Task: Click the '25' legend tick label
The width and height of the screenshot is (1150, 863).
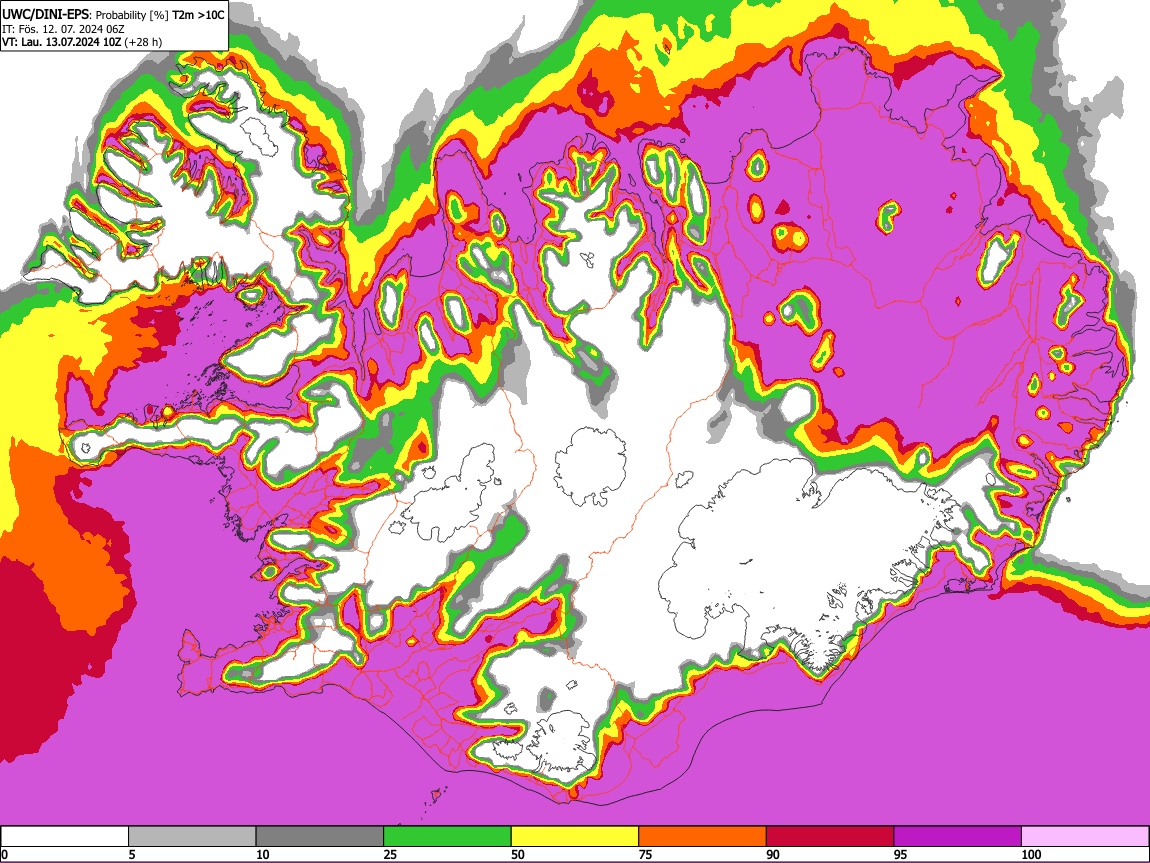Action: (390, 854)
